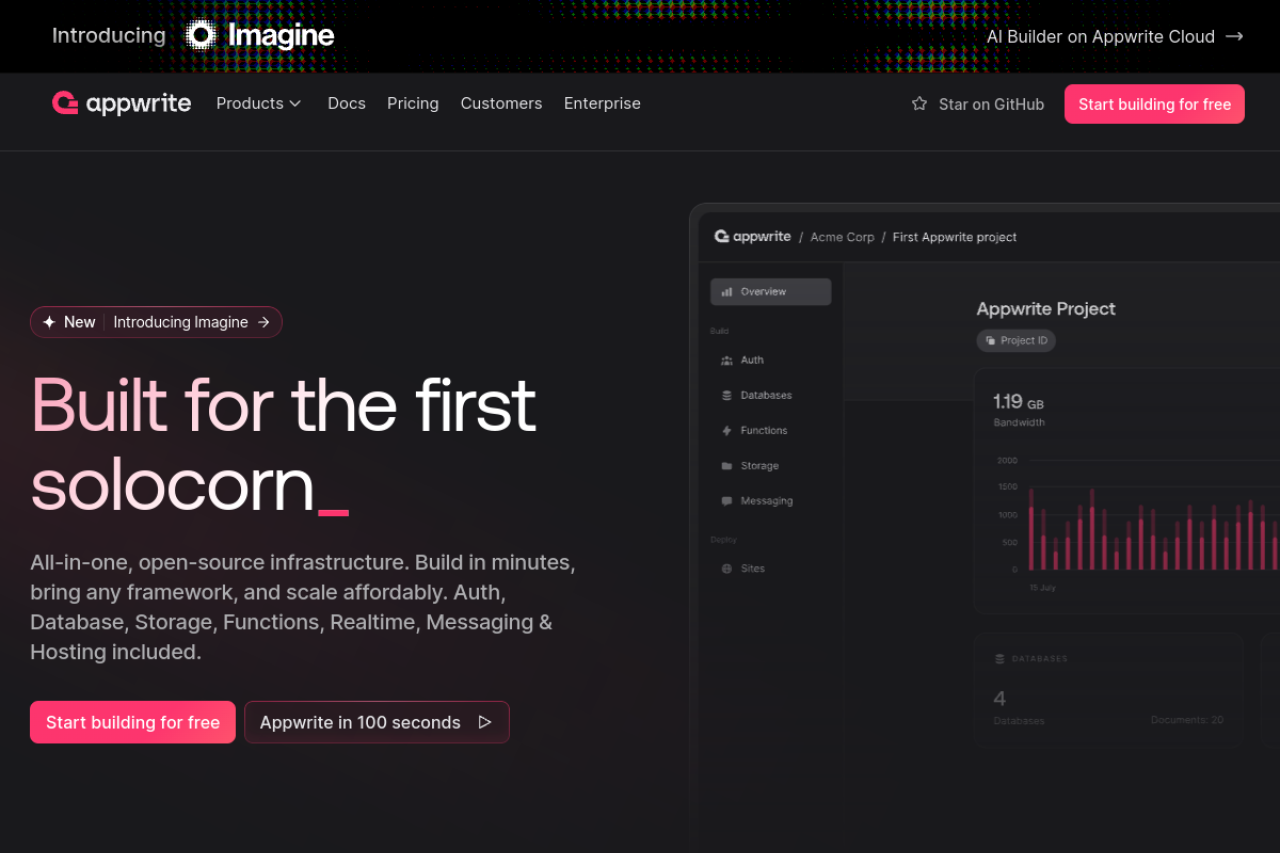Click the Storage folder icon in the sidebar
Image resolution: width=1280 pixels, height=853 pixels.
[x=727, y=466]
